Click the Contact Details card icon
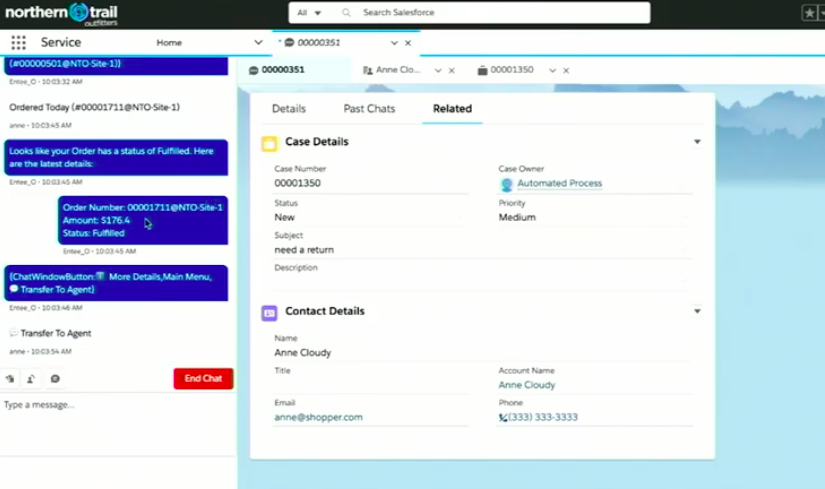 (269, 313)
